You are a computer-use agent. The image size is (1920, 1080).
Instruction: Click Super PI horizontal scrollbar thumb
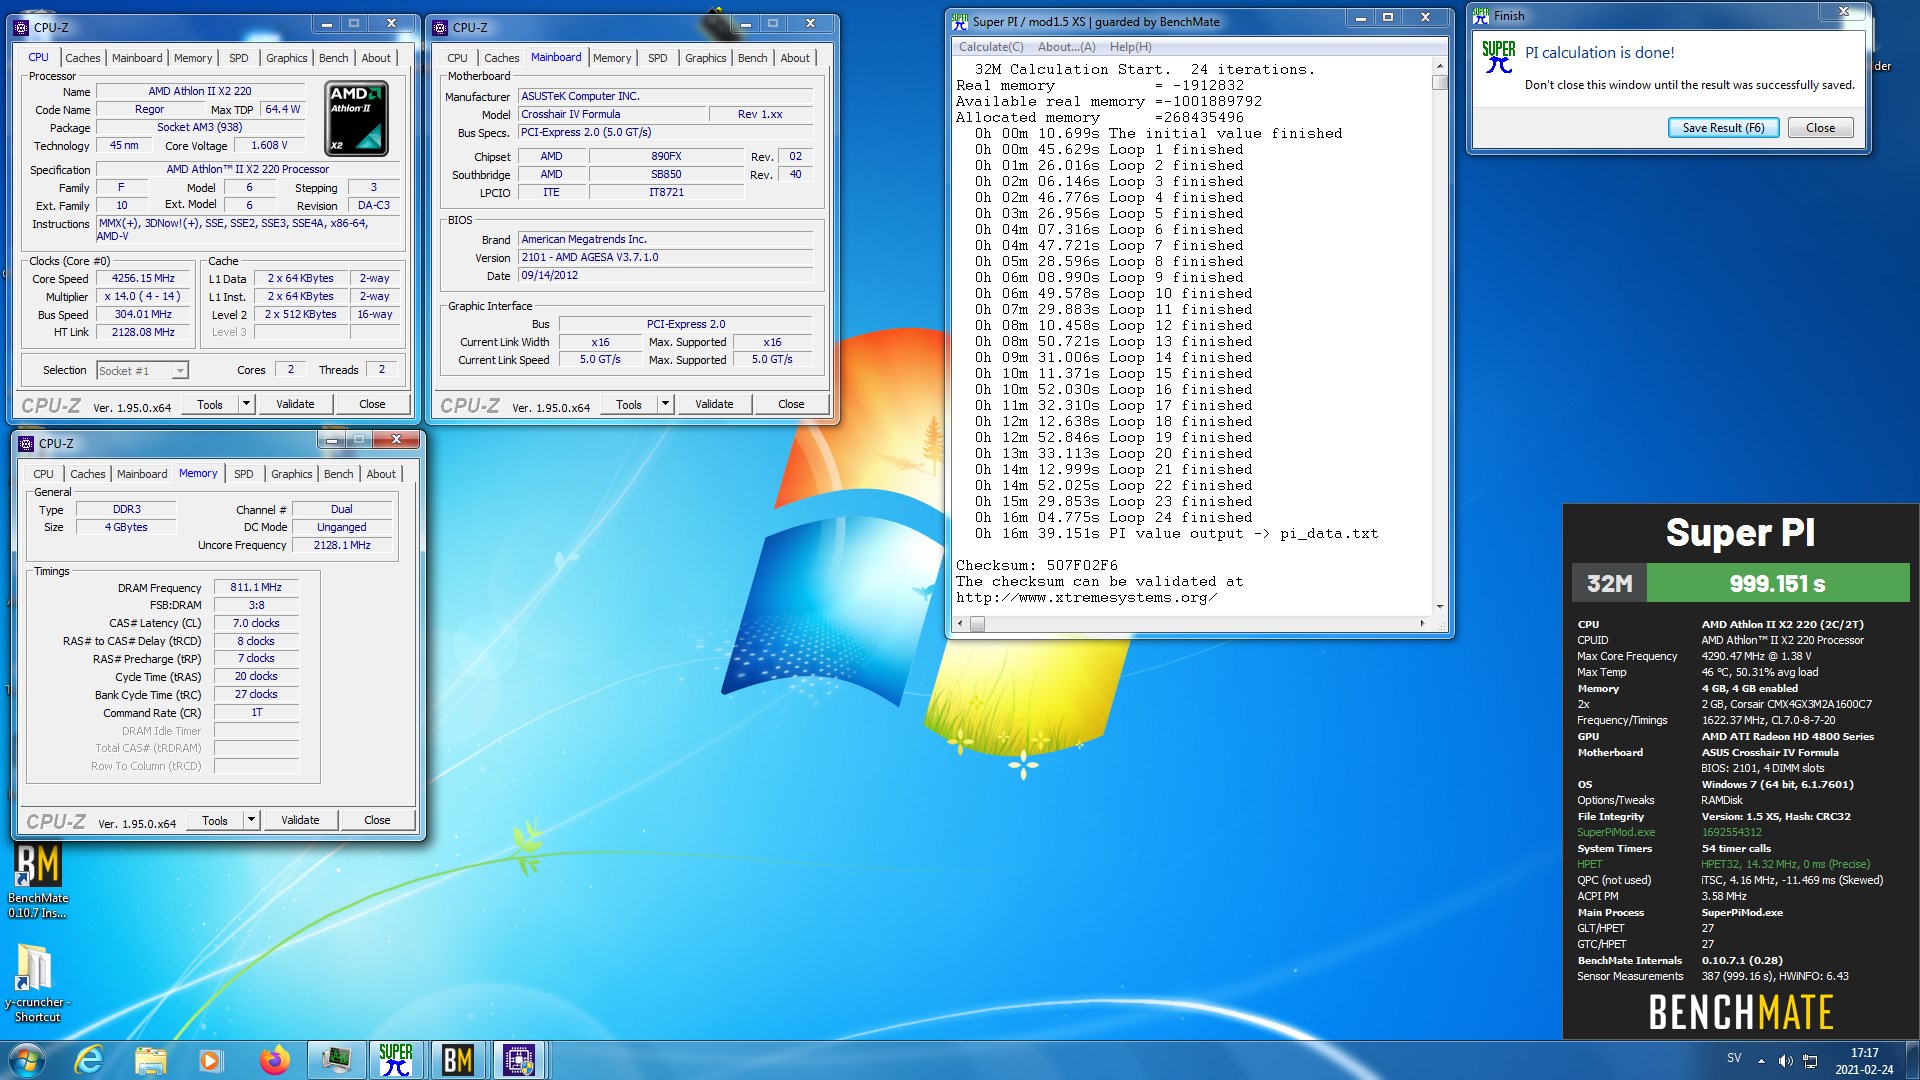tap(977, 624)
